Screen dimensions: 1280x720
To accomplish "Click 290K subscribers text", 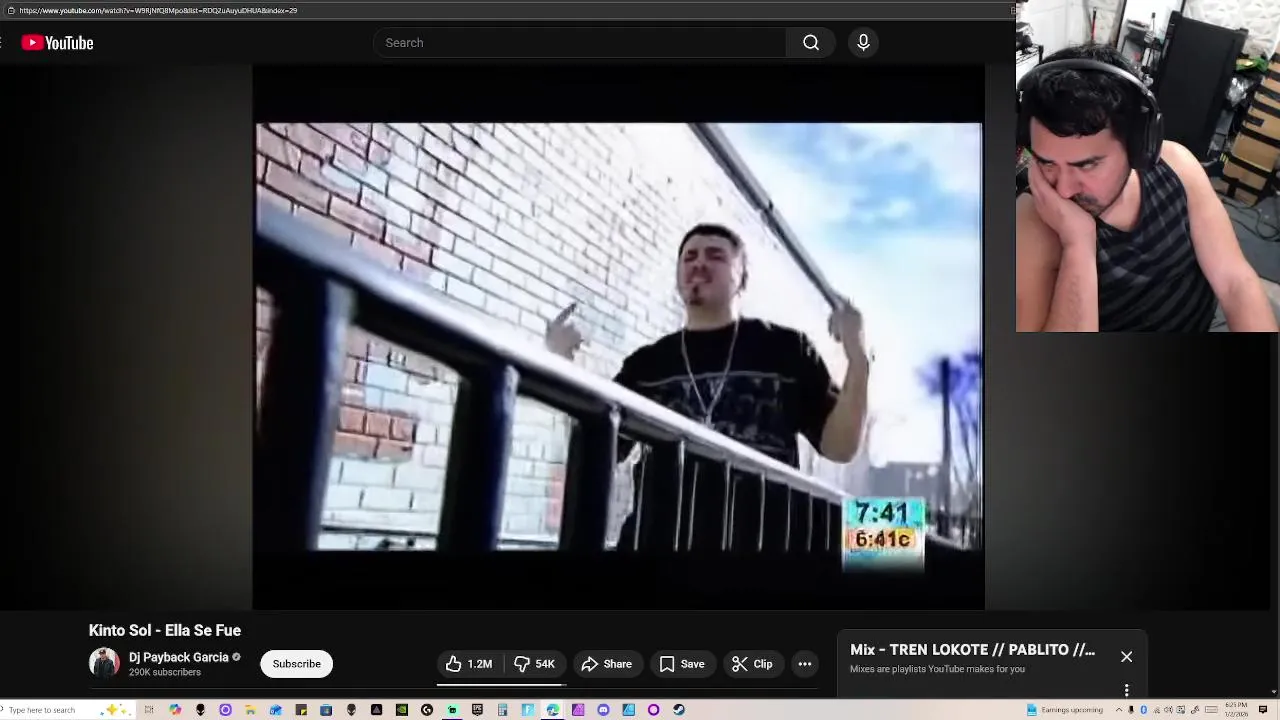I will 165,672.
